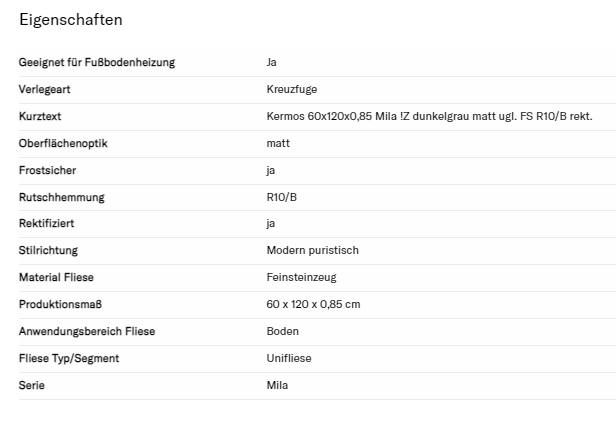616x426 pixels.
Task: Click the 'Geeignet für Fußbodenheizung' label
Action: click(97, 62)
